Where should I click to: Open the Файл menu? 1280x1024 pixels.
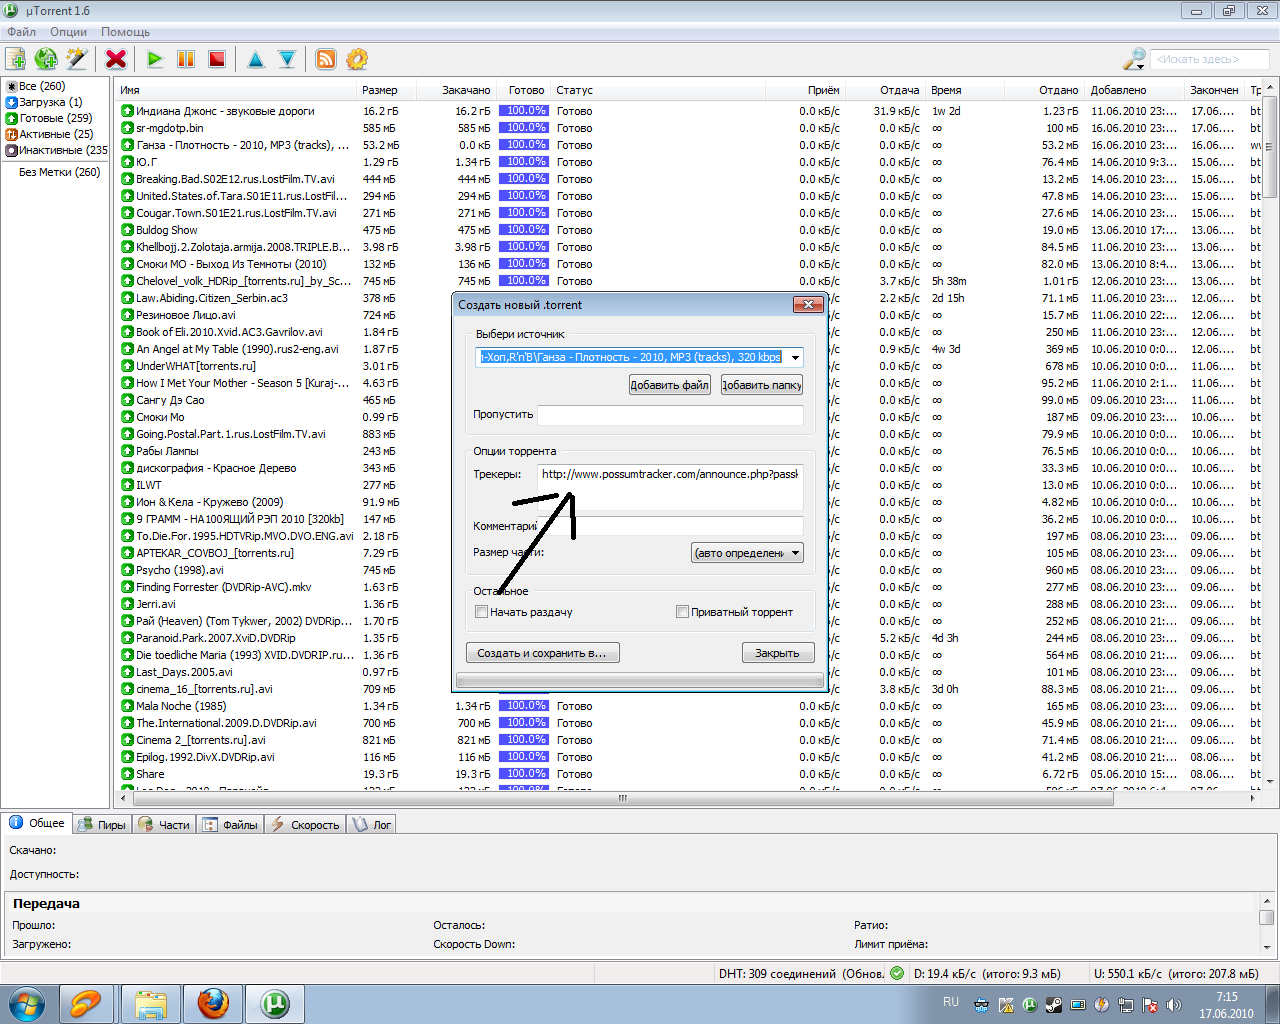click(21, 32)
